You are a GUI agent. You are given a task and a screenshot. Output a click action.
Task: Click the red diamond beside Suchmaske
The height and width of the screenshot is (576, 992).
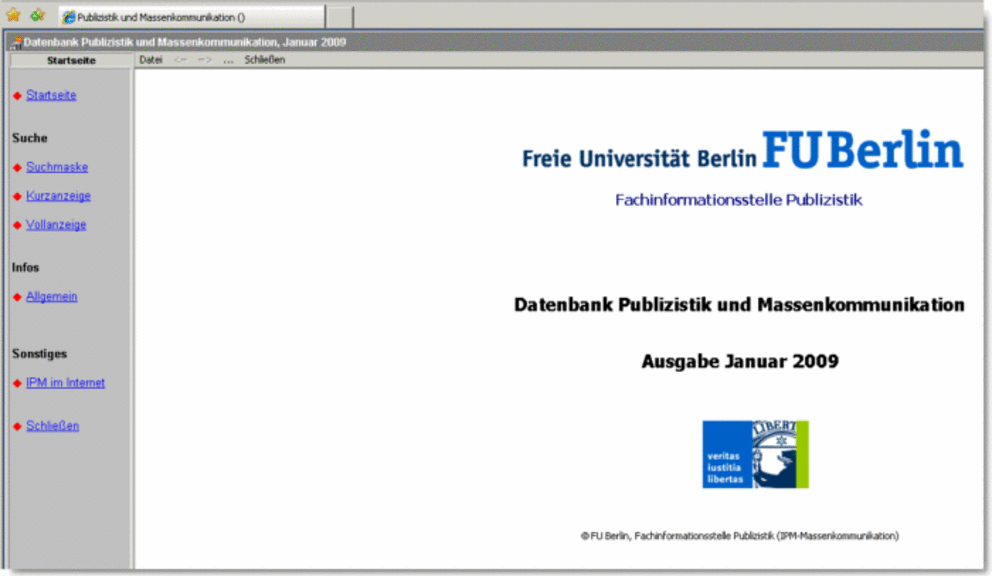[x=17, y=168]
